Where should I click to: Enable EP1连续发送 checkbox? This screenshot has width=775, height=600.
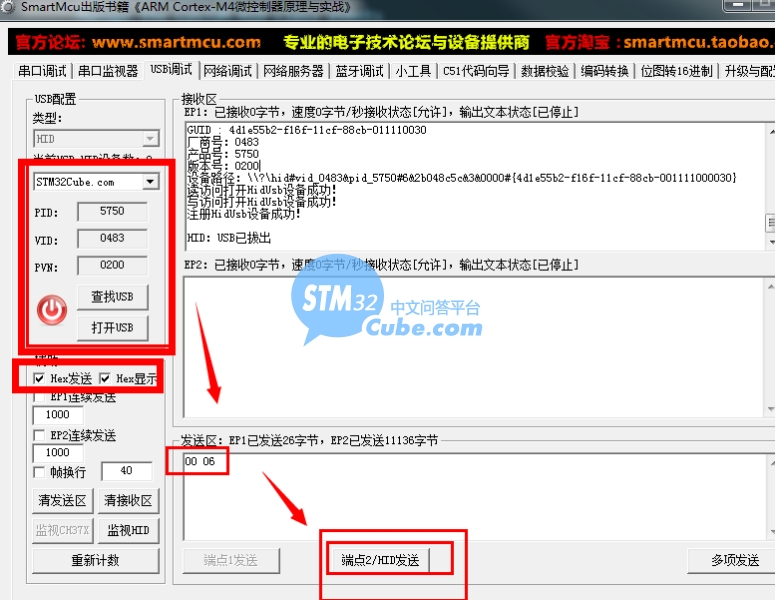(x=39, y=397)
